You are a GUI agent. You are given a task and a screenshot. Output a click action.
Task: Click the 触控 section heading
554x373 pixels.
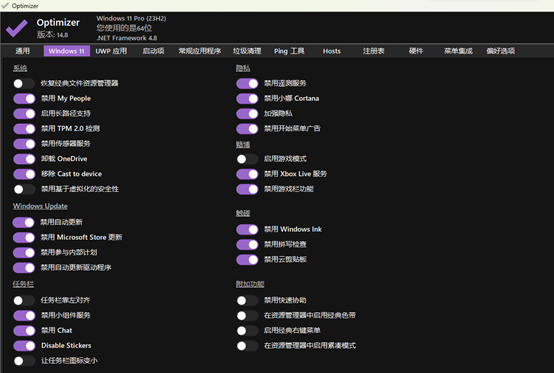243,213
